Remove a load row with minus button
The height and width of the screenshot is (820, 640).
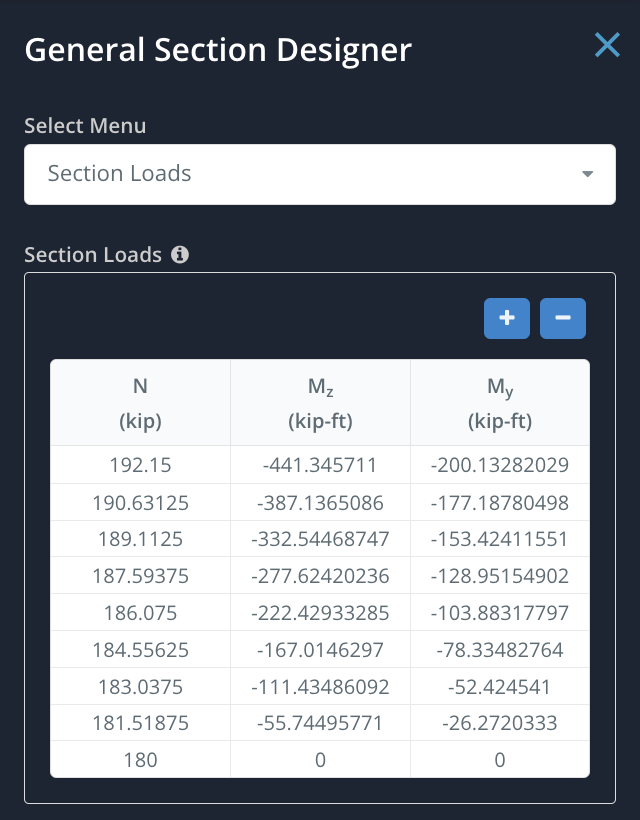[563, 318]
